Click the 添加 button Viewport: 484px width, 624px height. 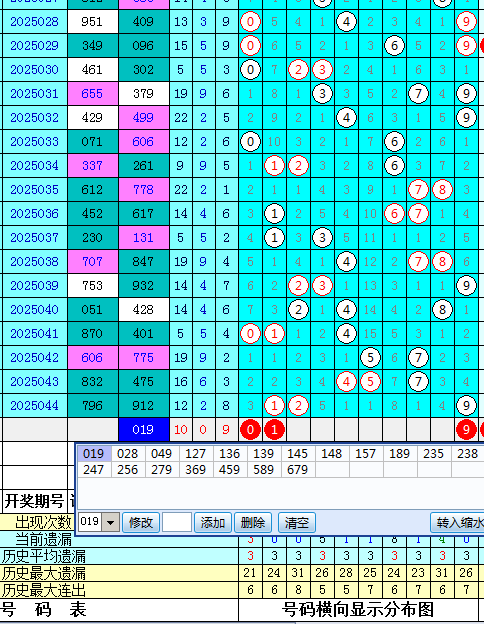(213, 522)
